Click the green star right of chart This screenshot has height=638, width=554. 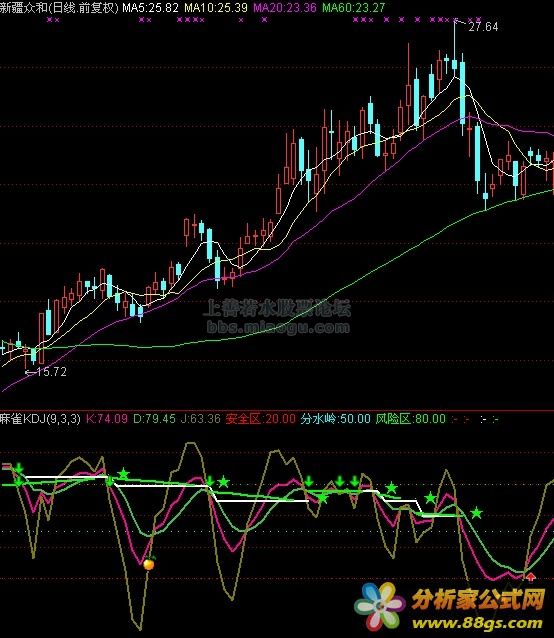tap(476, 513)
